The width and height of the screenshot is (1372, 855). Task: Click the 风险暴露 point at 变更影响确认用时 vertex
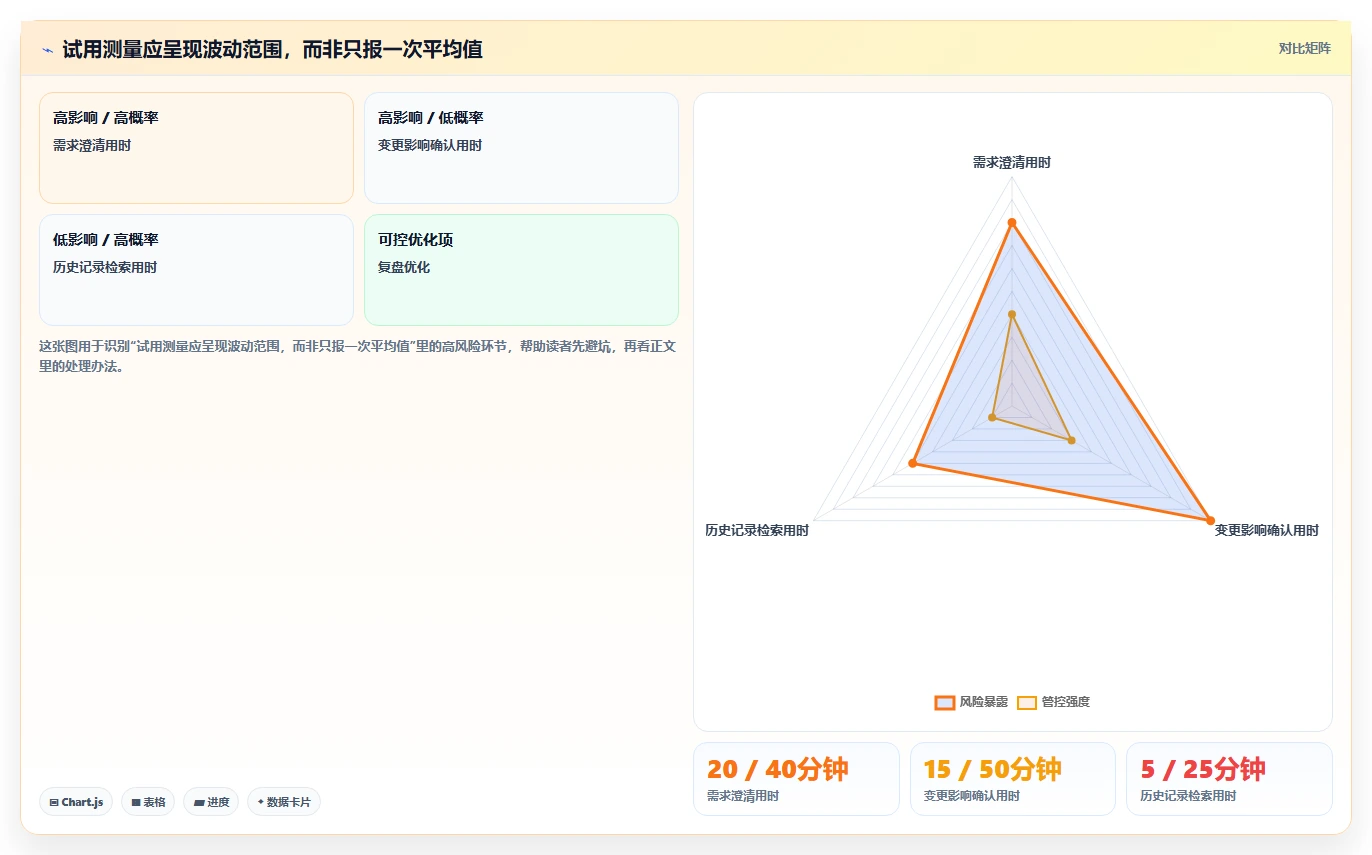[x=1210, y=520]
